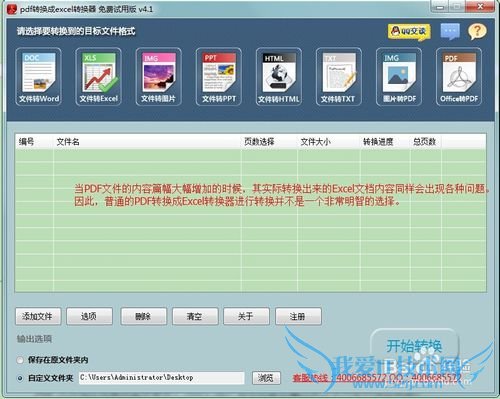The height and width of the screenshot is (399, 500).
Task: Click the 浏览 browse button
Action: (x=266, y=378)
